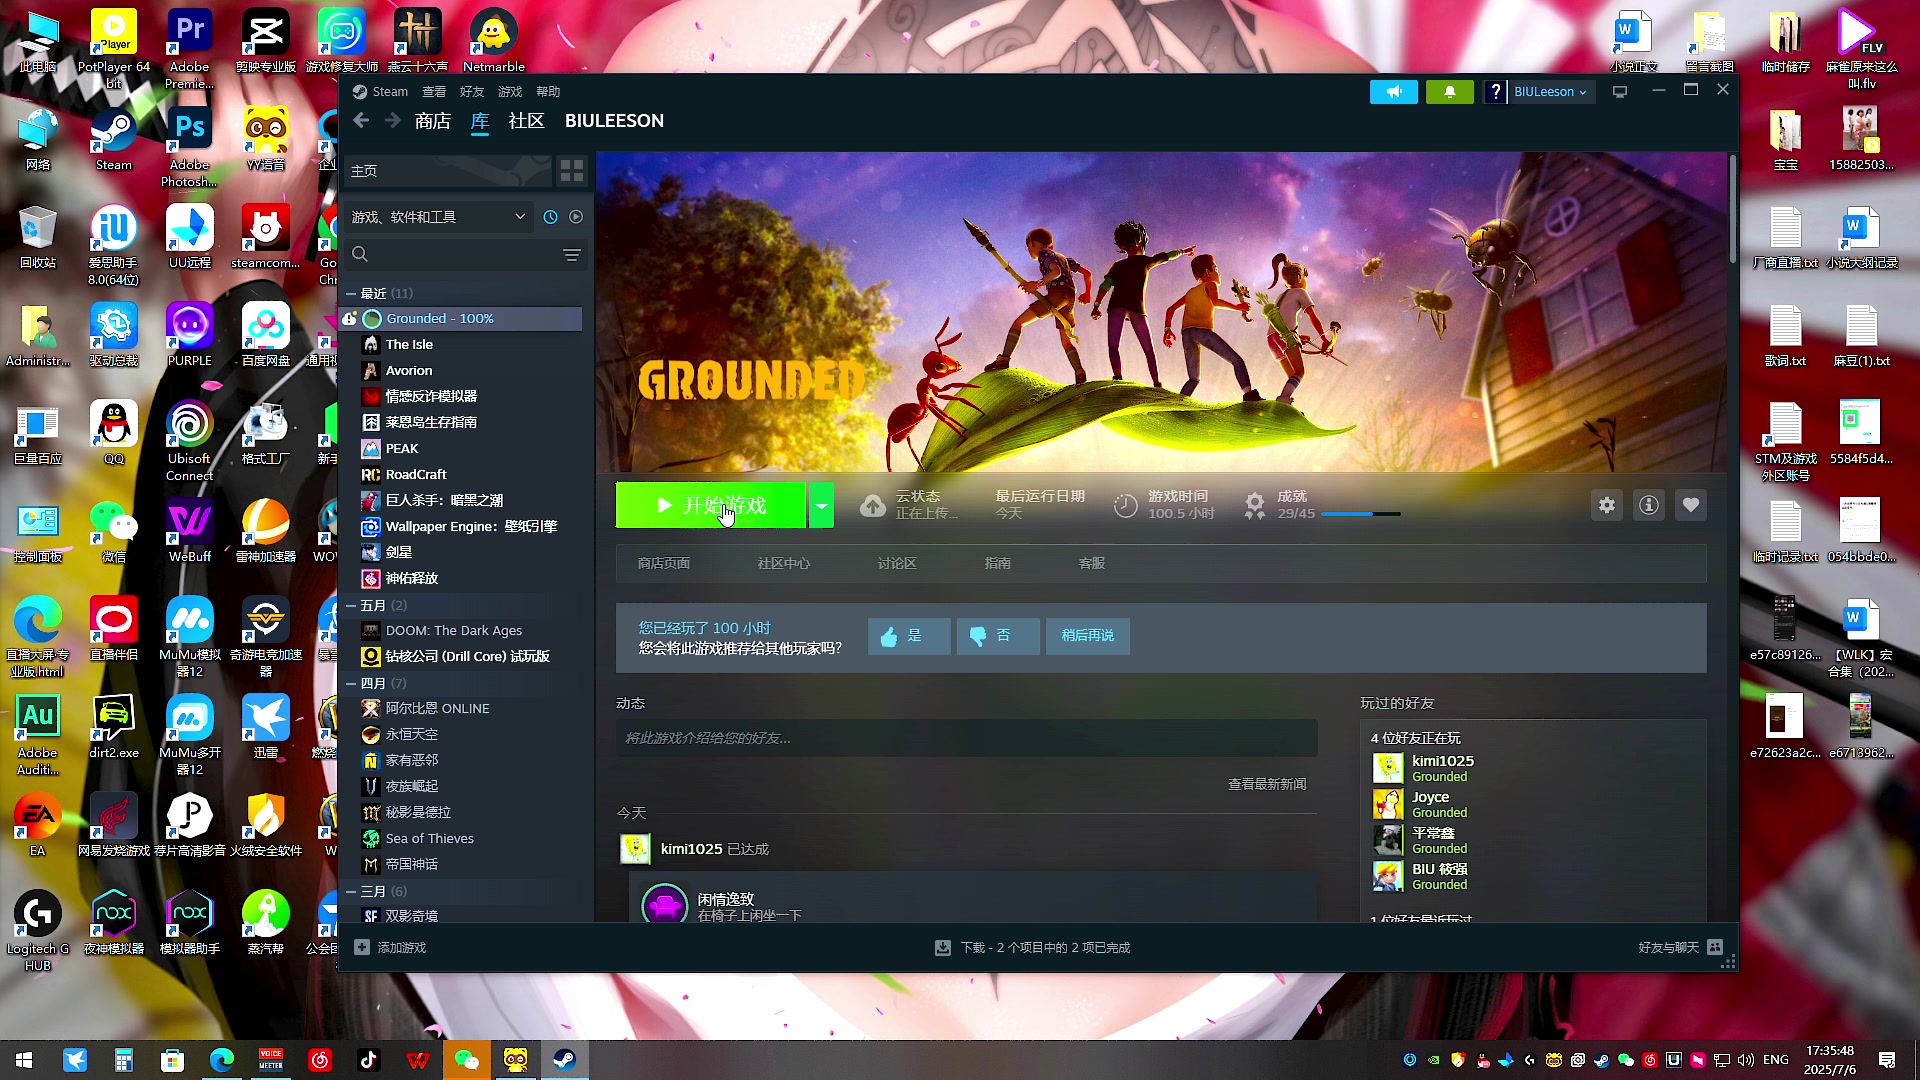Open the downloads status bar
The height and width of the screenshot is (1080, 1920).
pos(1032,947)
